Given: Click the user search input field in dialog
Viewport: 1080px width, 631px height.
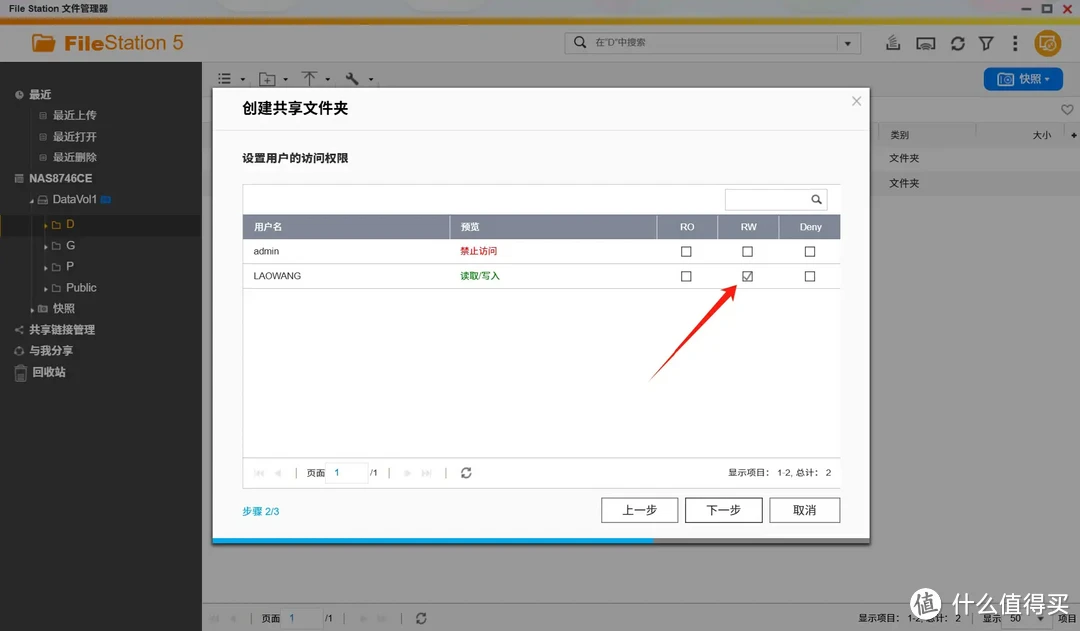Looking at the screenshot, I should coord(765,200).
